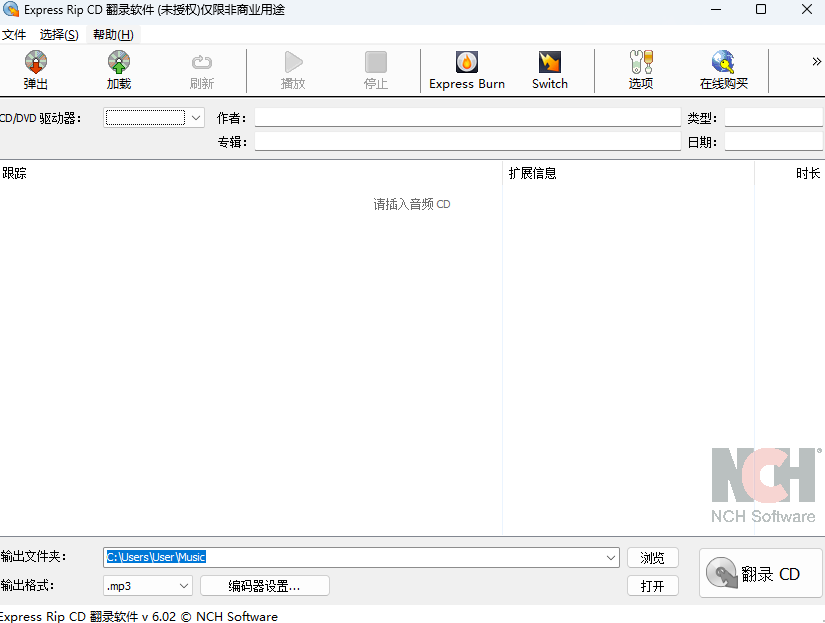Expand the 输出文件夹 dropdown arrow
This screenshot has width=825, height=623.
[x=610, y=557]
